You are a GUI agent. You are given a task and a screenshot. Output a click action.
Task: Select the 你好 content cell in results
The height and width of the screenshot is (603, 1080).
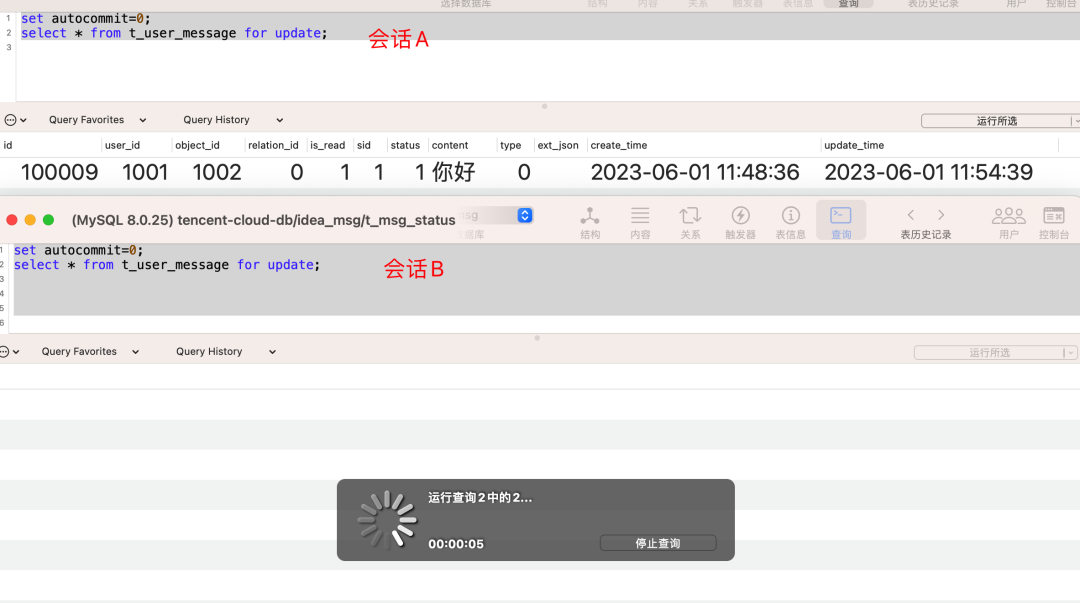(453, 172)
